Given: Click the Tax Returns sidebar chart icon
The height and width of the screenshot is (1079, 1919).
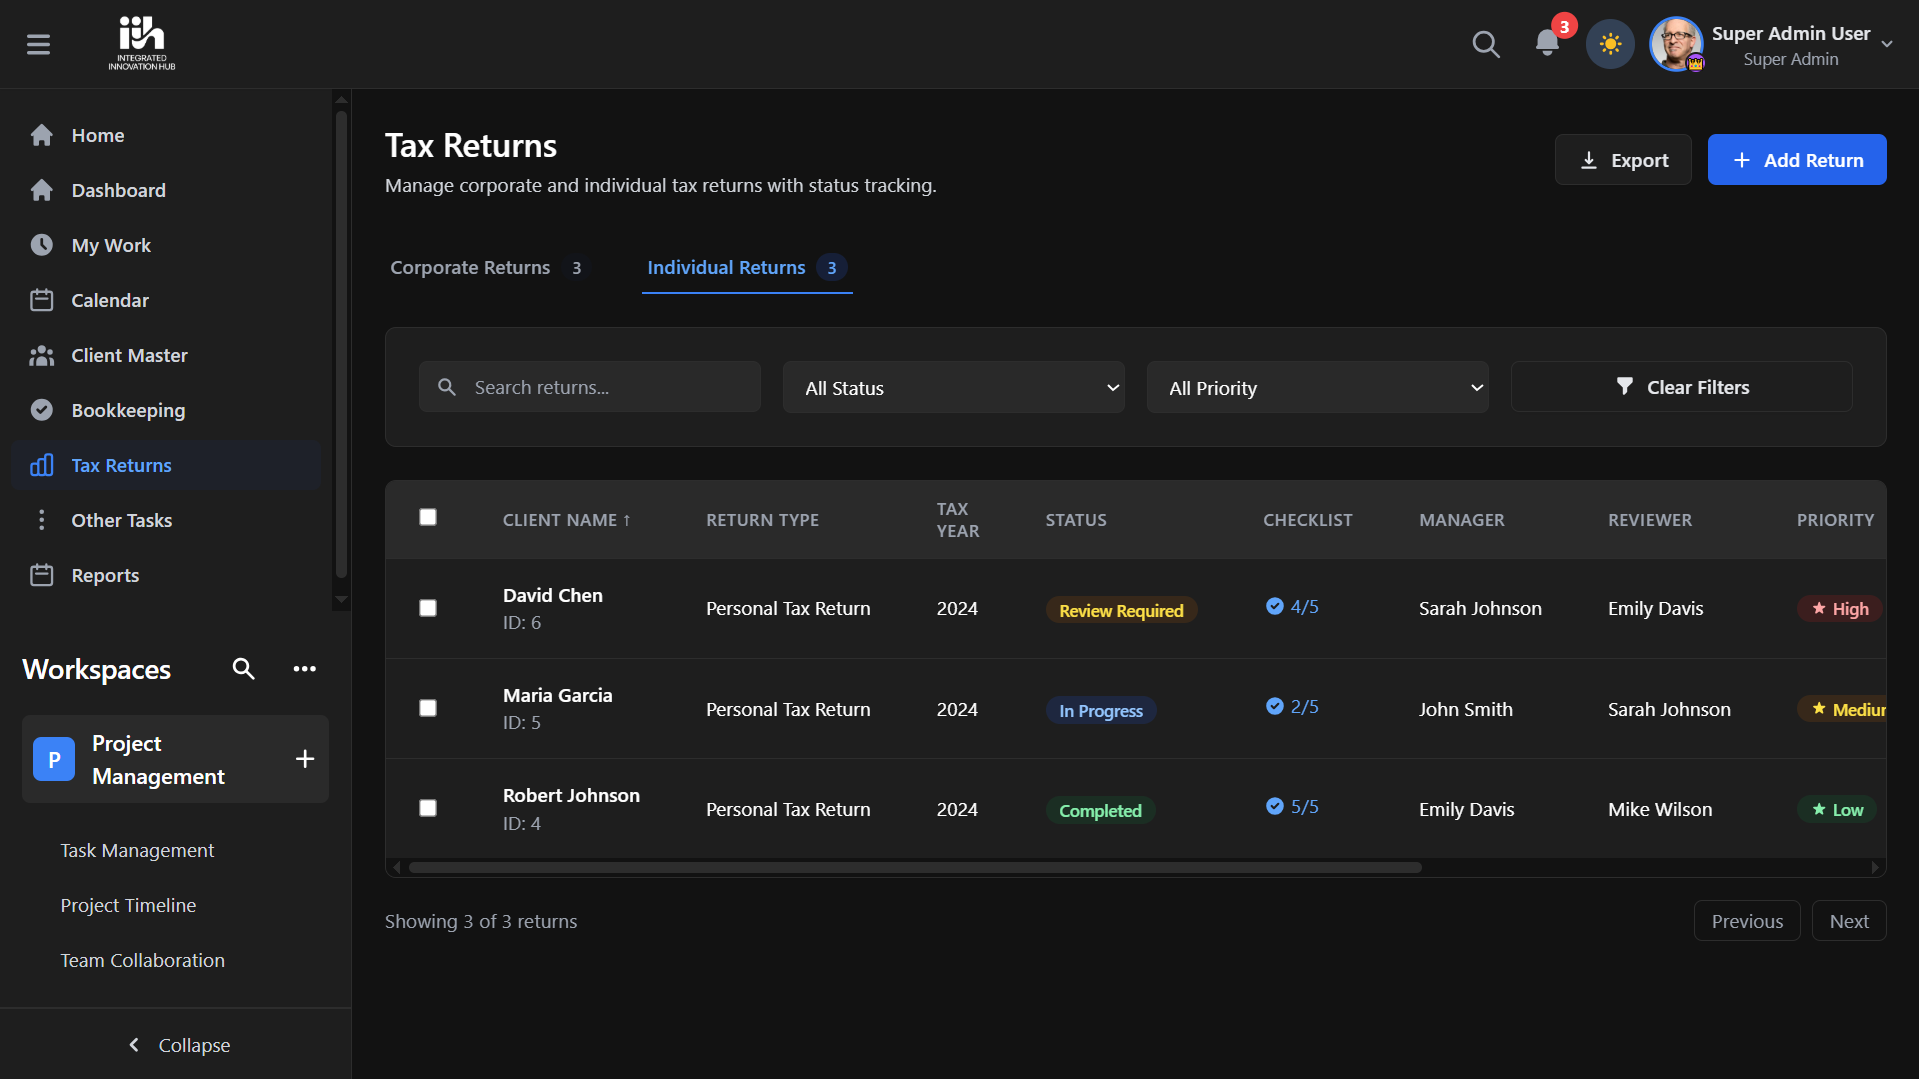Looking at the screenshot, I should pyautogui.click(x=42, y=465).
